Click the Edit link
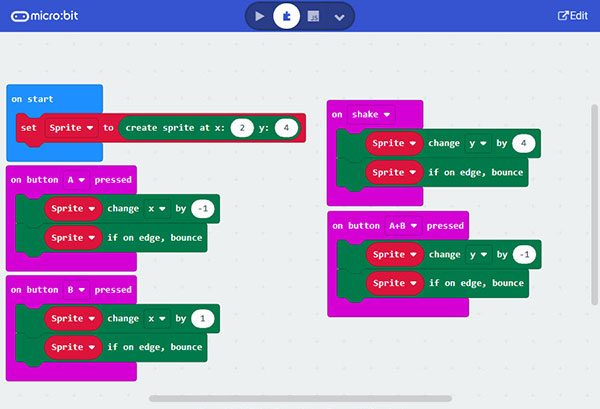The image size is (600, 409). click(x=572, y=16)
